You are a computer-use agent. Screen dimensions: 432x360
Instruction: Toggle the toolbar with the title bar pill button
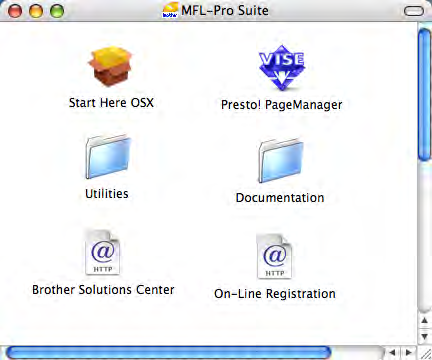pos(414,11)
